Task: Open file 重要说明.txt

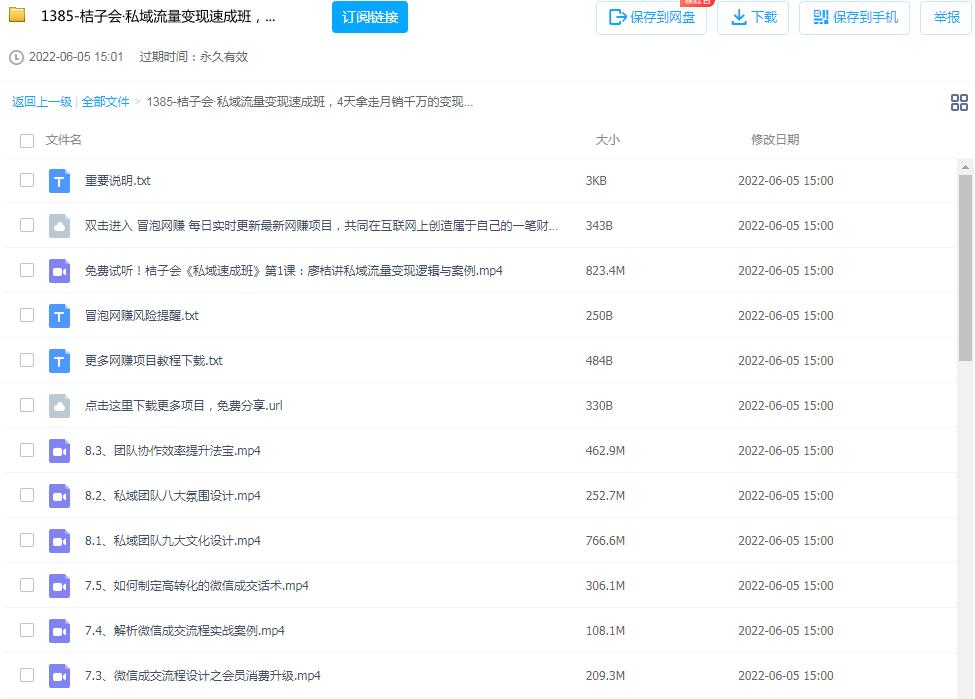Action: tap(118, 181)
